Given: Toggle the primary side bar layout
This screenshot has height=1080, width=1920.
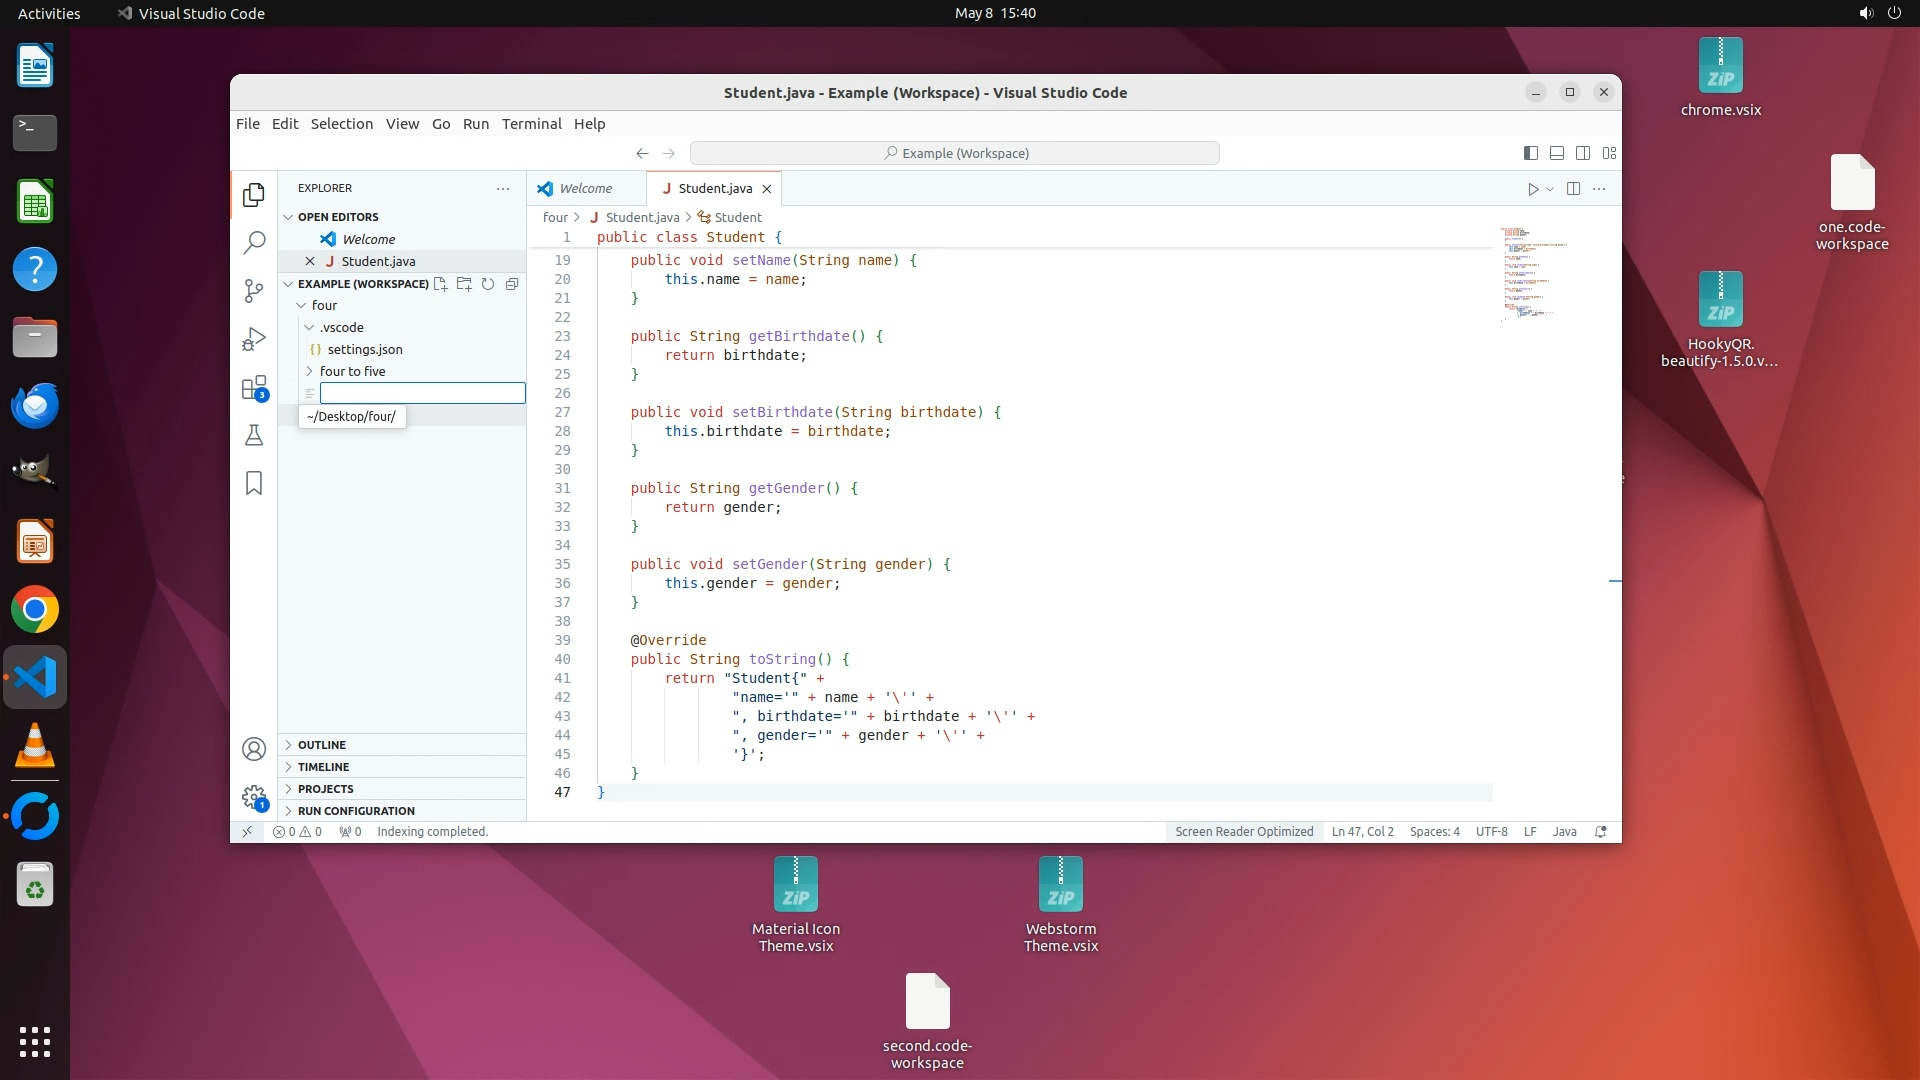Looking at the screenshot, I should pyautogui.click(x=1531, y=153).
